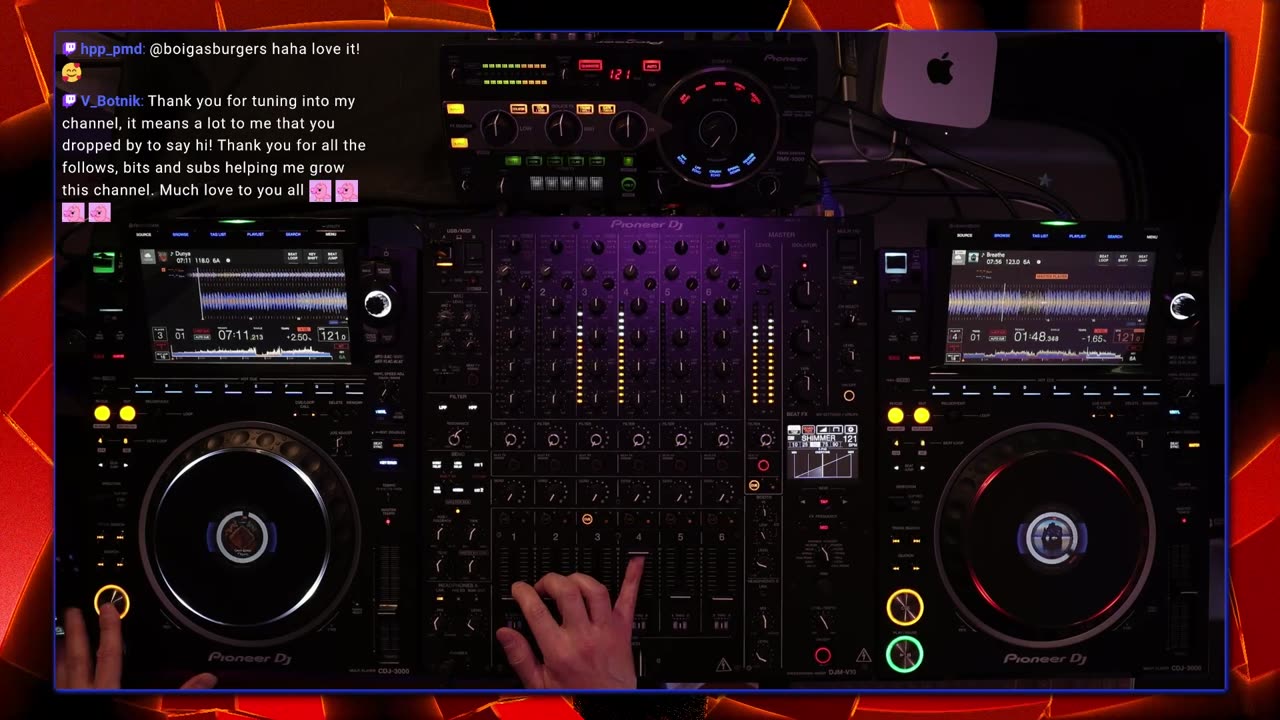Click RMX-1000 center jog dial
This screenshot has width=1280, height=720.
coord(717,128)
